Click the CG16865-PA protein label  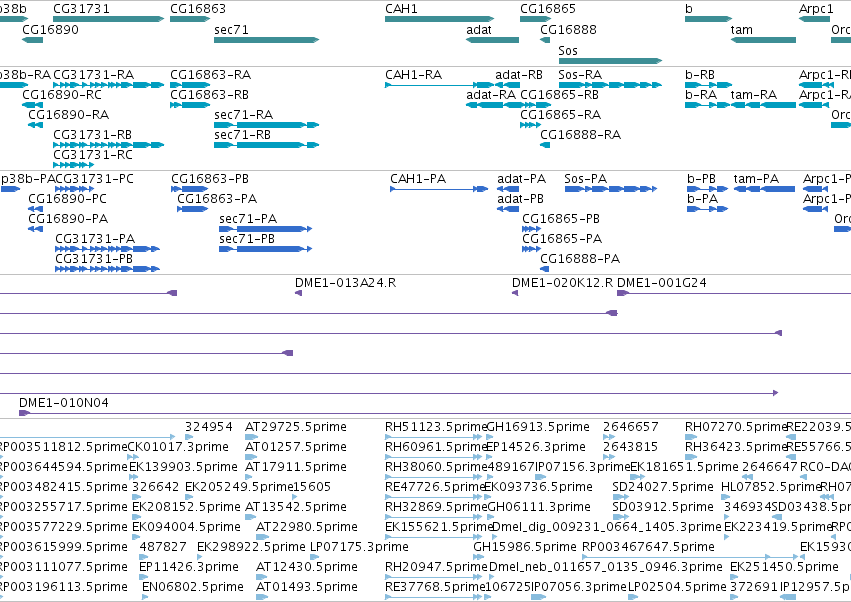562,238
